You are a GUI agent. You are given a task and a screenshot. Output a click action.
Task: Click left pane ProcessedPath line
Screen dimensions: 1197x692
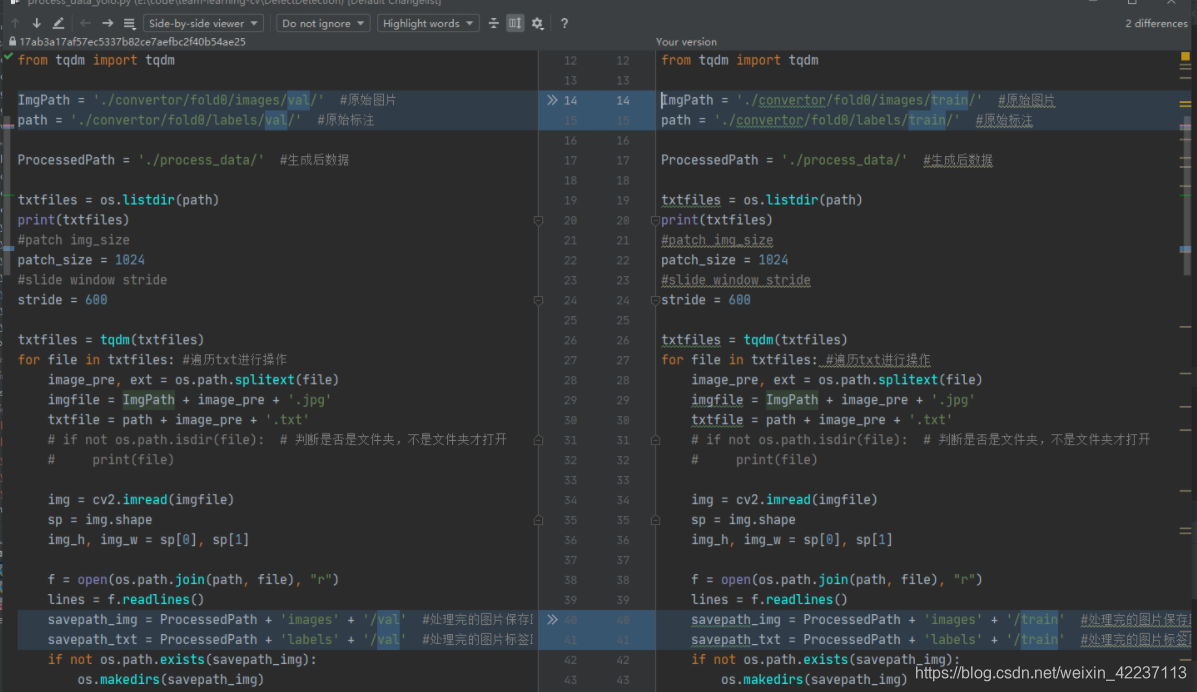[183, 160]
